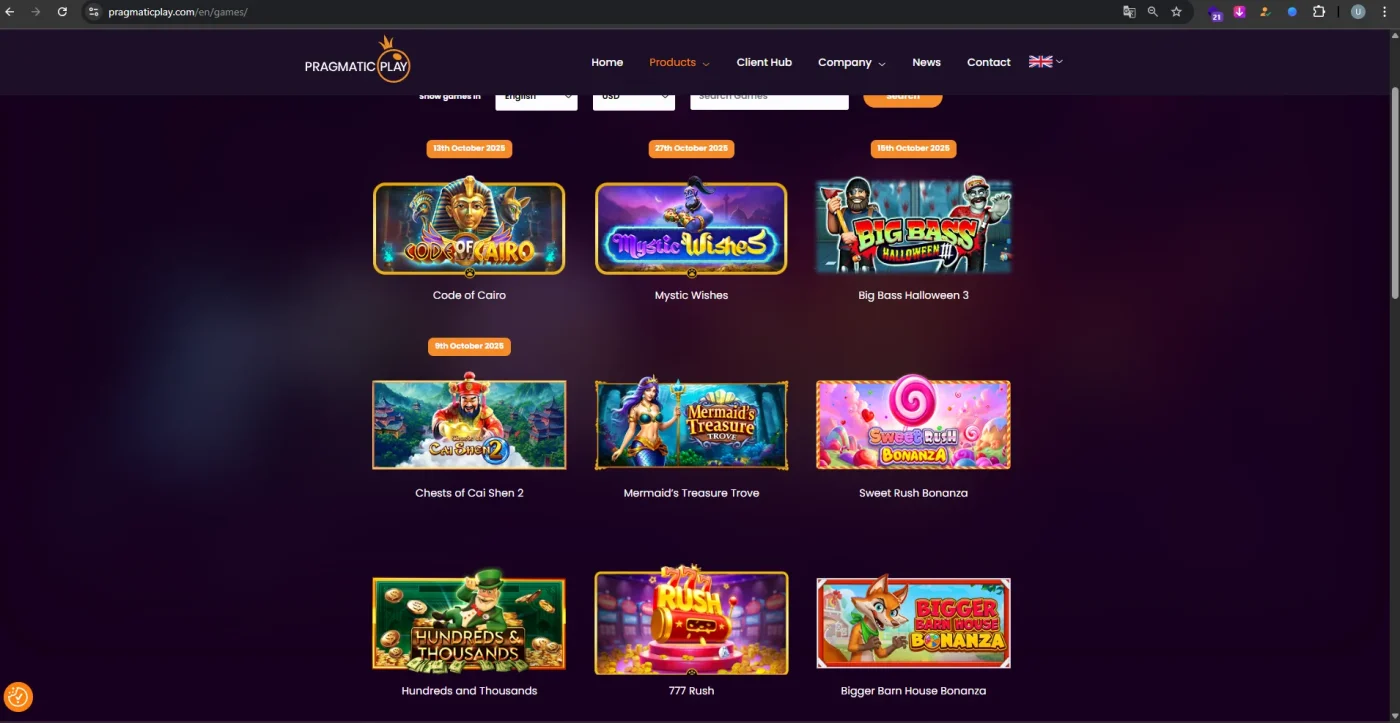Open the News menu item
1400x723 pixels.
(926, 62)
